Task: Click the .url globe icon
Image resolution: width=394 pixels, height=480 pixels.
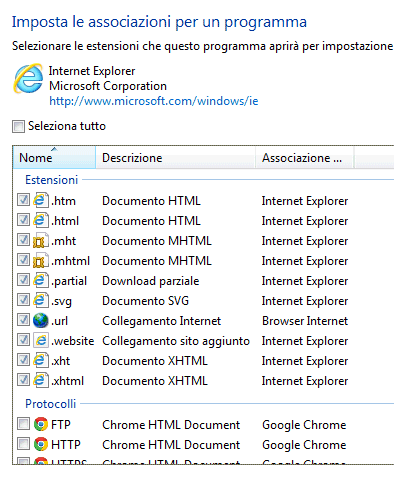Action: click(x=41, y=320)
